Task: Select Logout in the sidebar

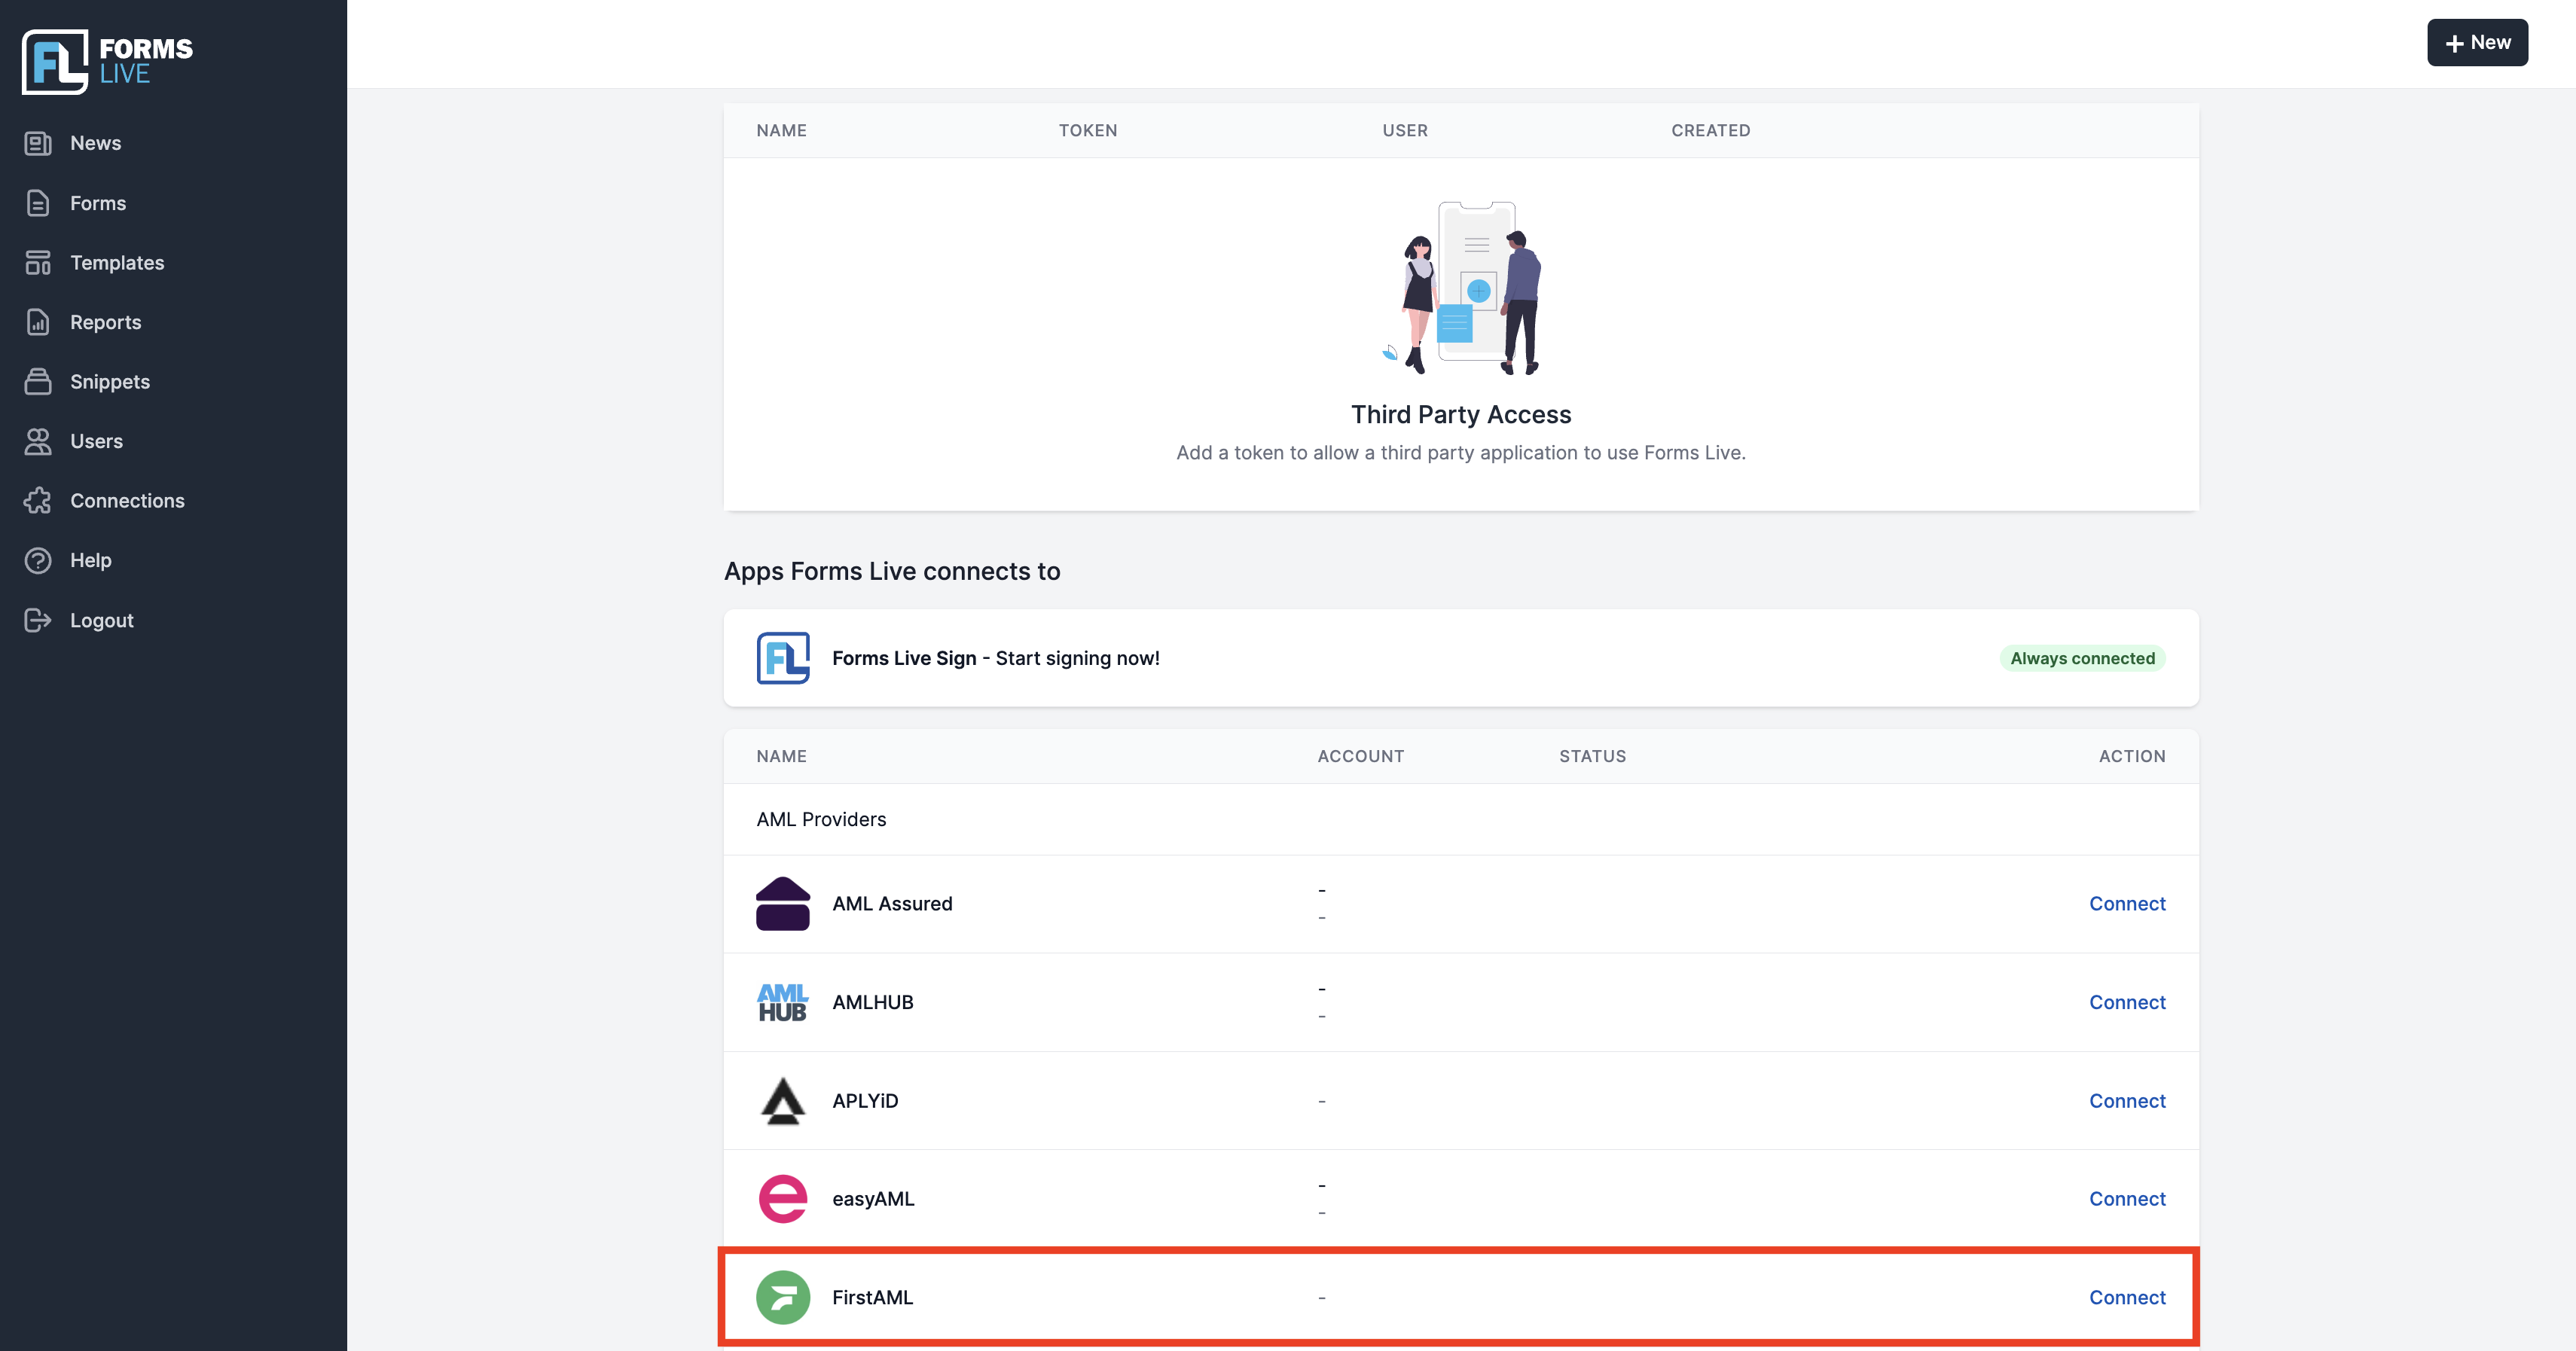Action: click(x=102, y=620)
